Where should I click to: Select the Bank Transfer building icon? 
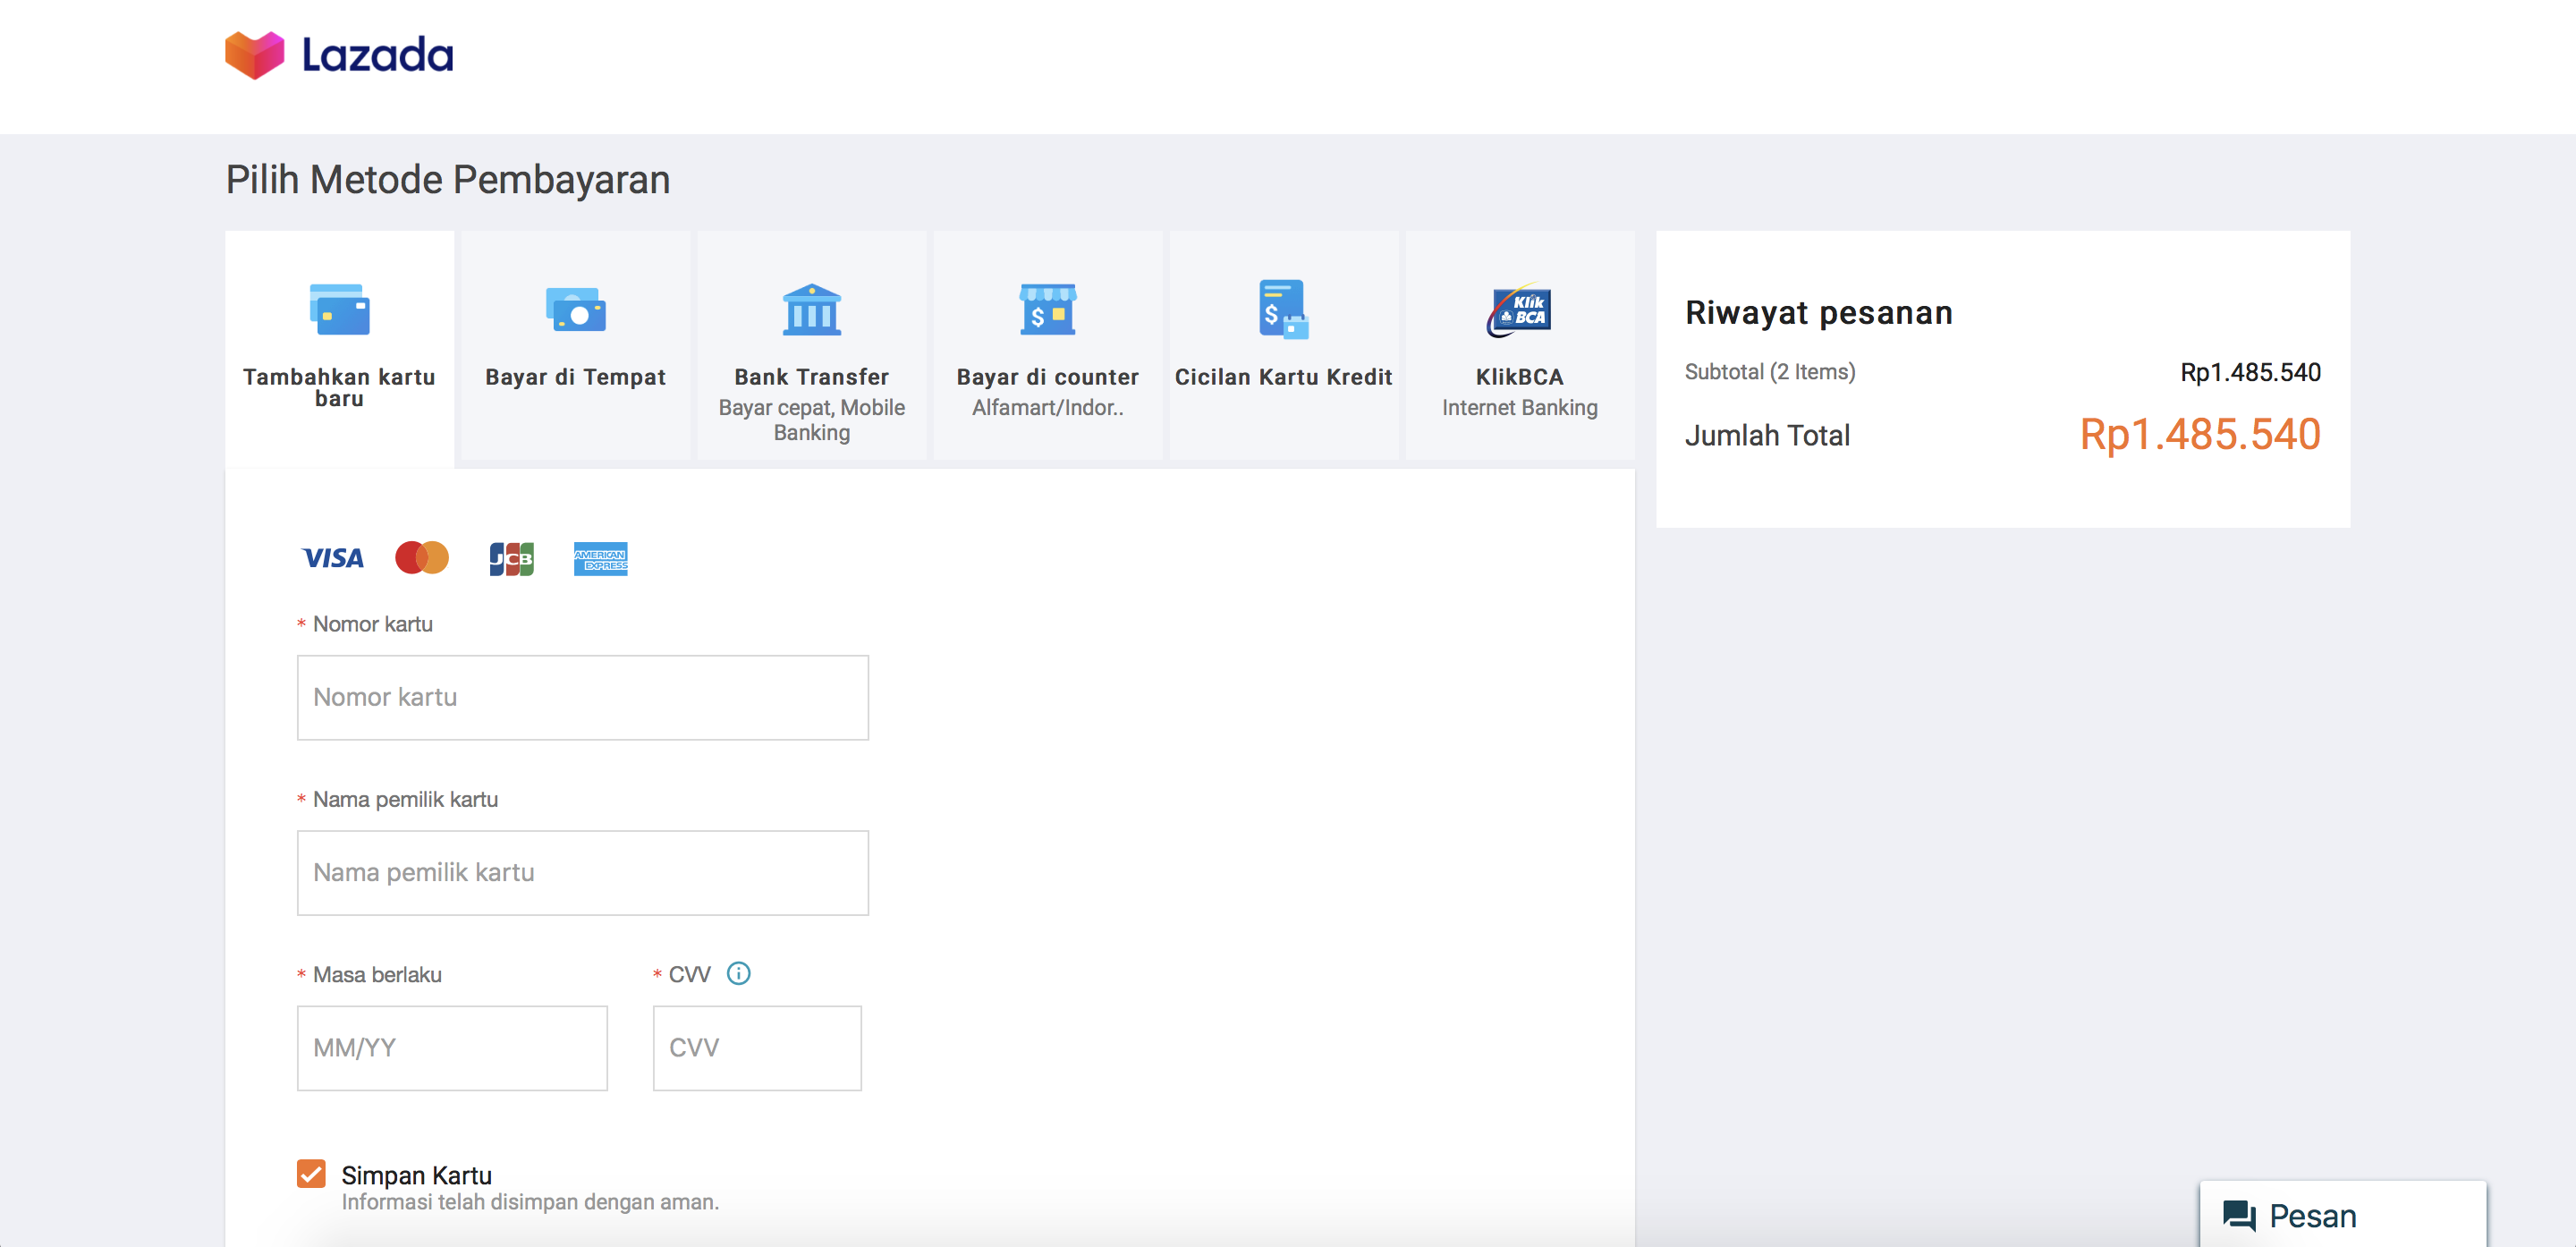pos(811,309)
